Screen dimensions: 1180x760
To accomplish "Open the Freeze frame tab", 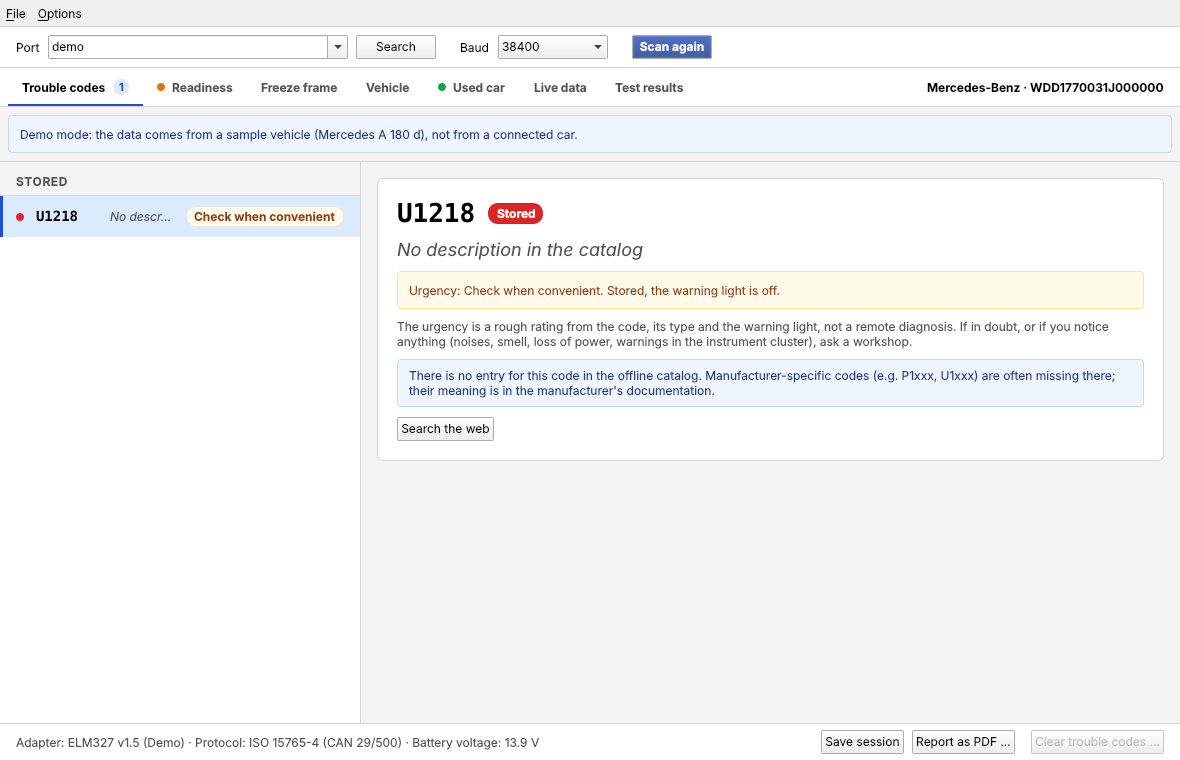I will click(299, 87).
